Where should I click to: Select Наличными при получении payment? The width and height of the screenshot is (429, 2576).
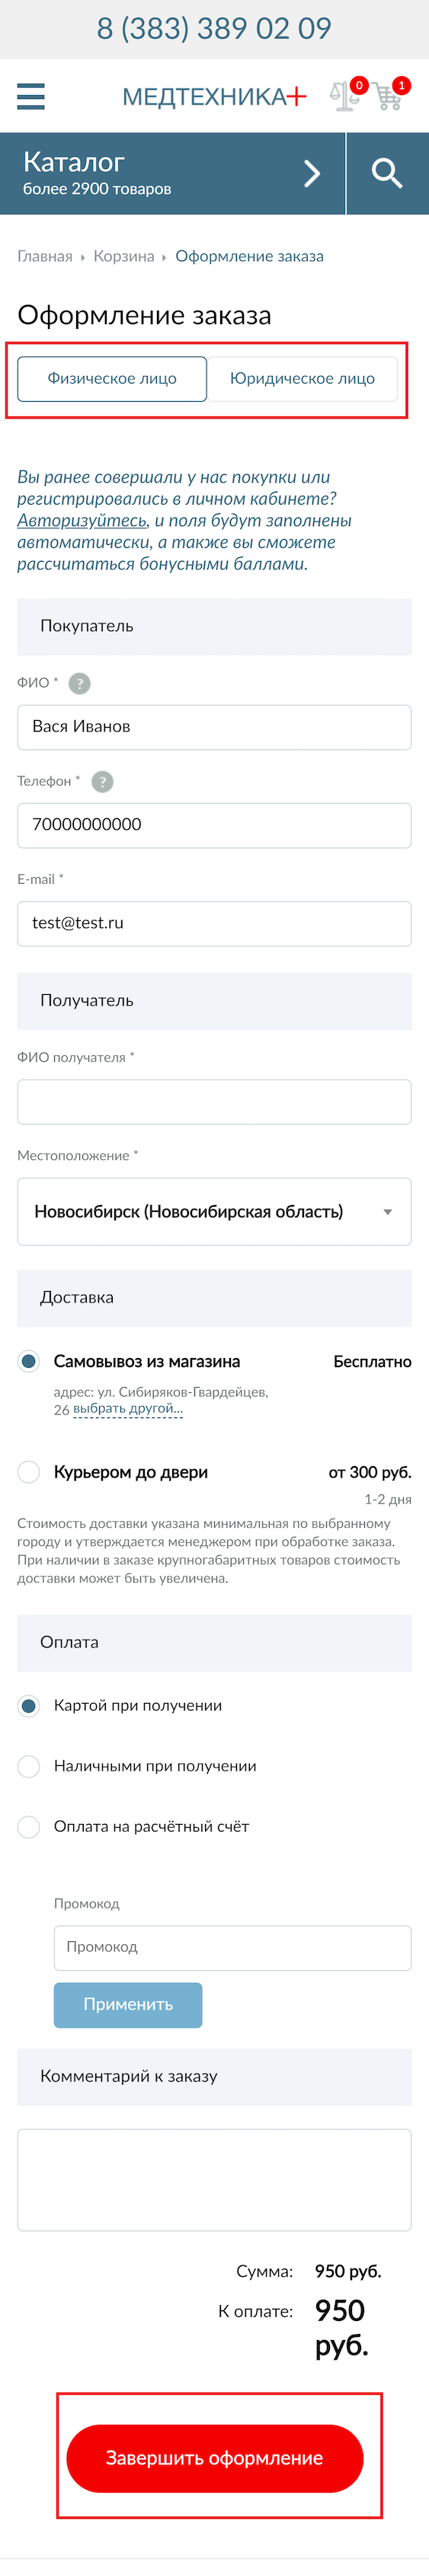click(29, 1766)
